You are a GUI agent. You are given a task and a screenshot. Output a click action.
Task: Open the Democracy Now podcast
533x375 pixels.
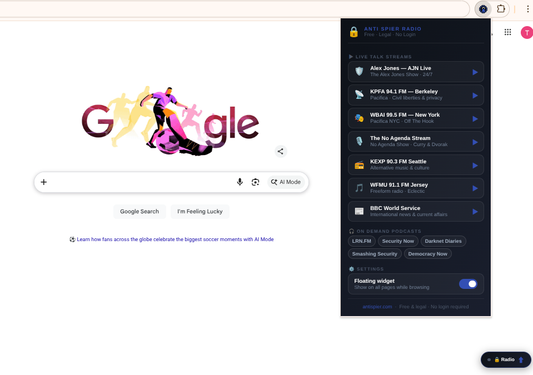[428, 254]
